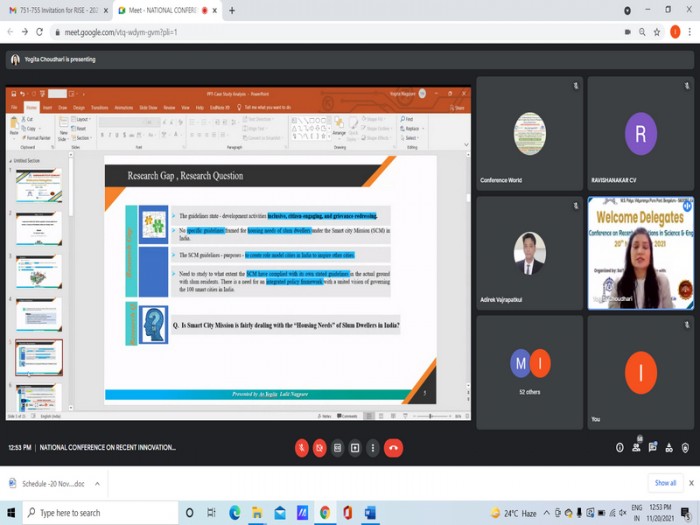
Task: Click the red Leave call button
Action: click(x=394, y=448)
